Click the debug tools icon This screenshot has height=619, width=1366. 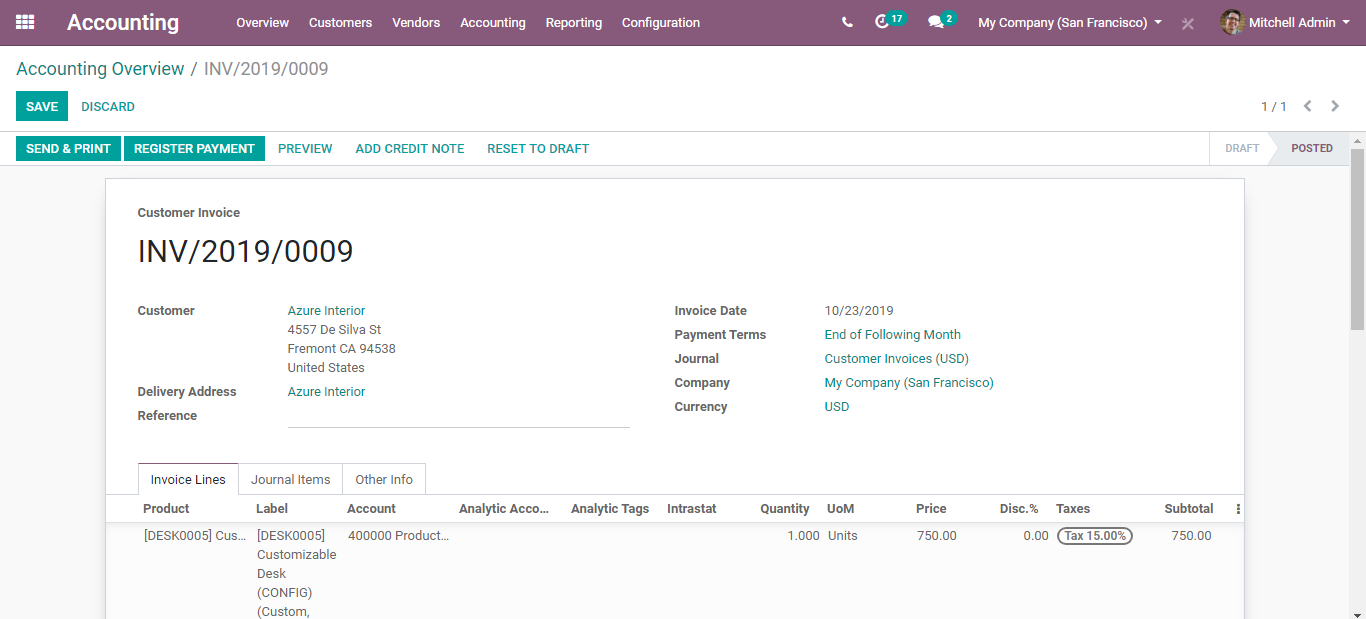coord(1188,23)
